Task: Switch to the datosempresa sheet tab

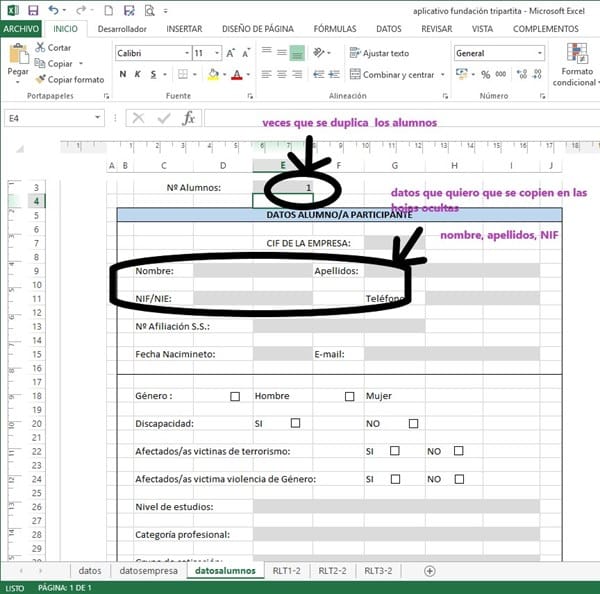Action: (148, 571)
